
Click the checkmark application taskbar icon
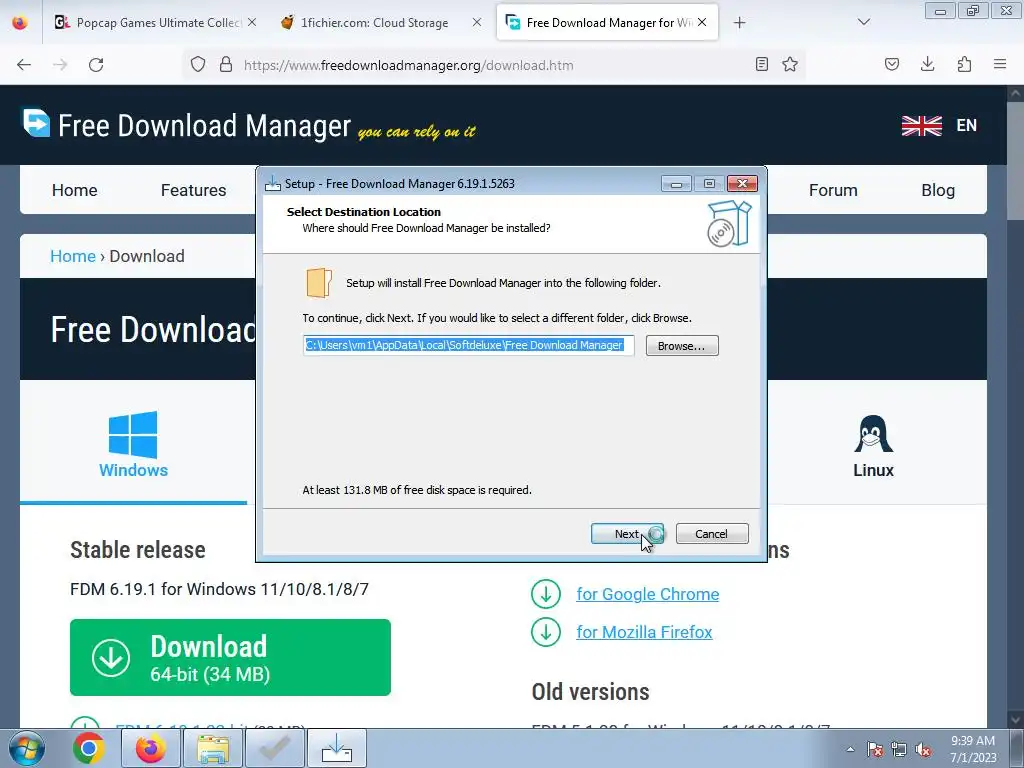(x=275, y=748)
